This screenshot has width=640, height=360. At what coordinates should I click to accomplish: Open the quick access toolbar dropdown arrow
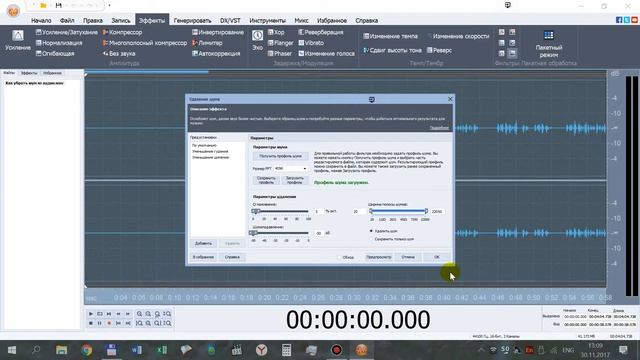[109, 6]
